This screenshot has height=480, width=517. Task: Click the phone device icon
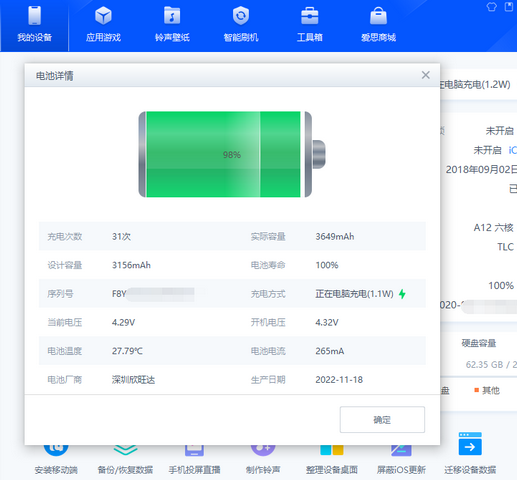point(35,16)
